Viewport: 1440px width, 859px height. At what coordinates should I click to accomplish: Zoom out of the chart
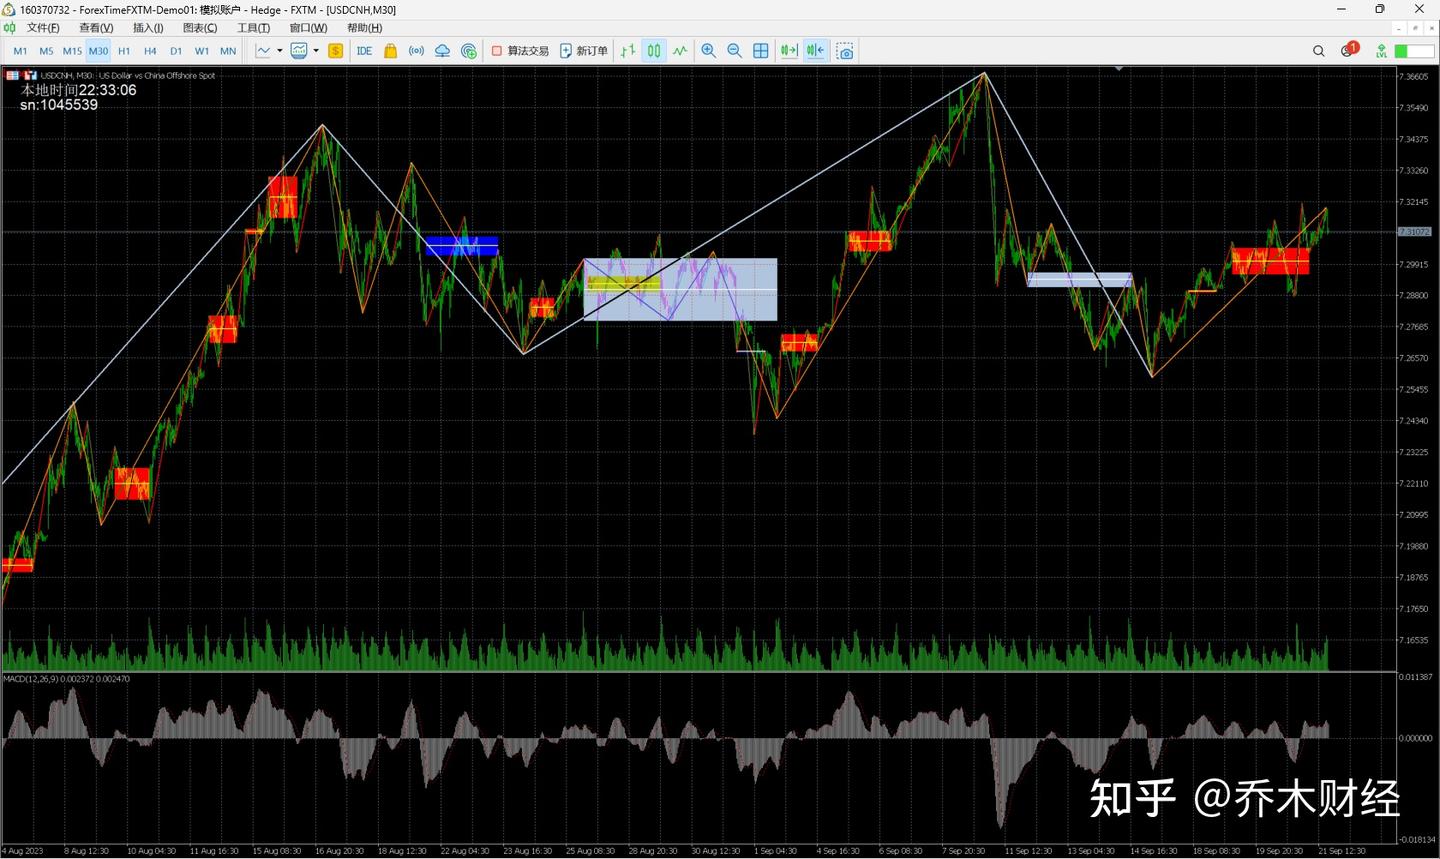coord(735,51)
